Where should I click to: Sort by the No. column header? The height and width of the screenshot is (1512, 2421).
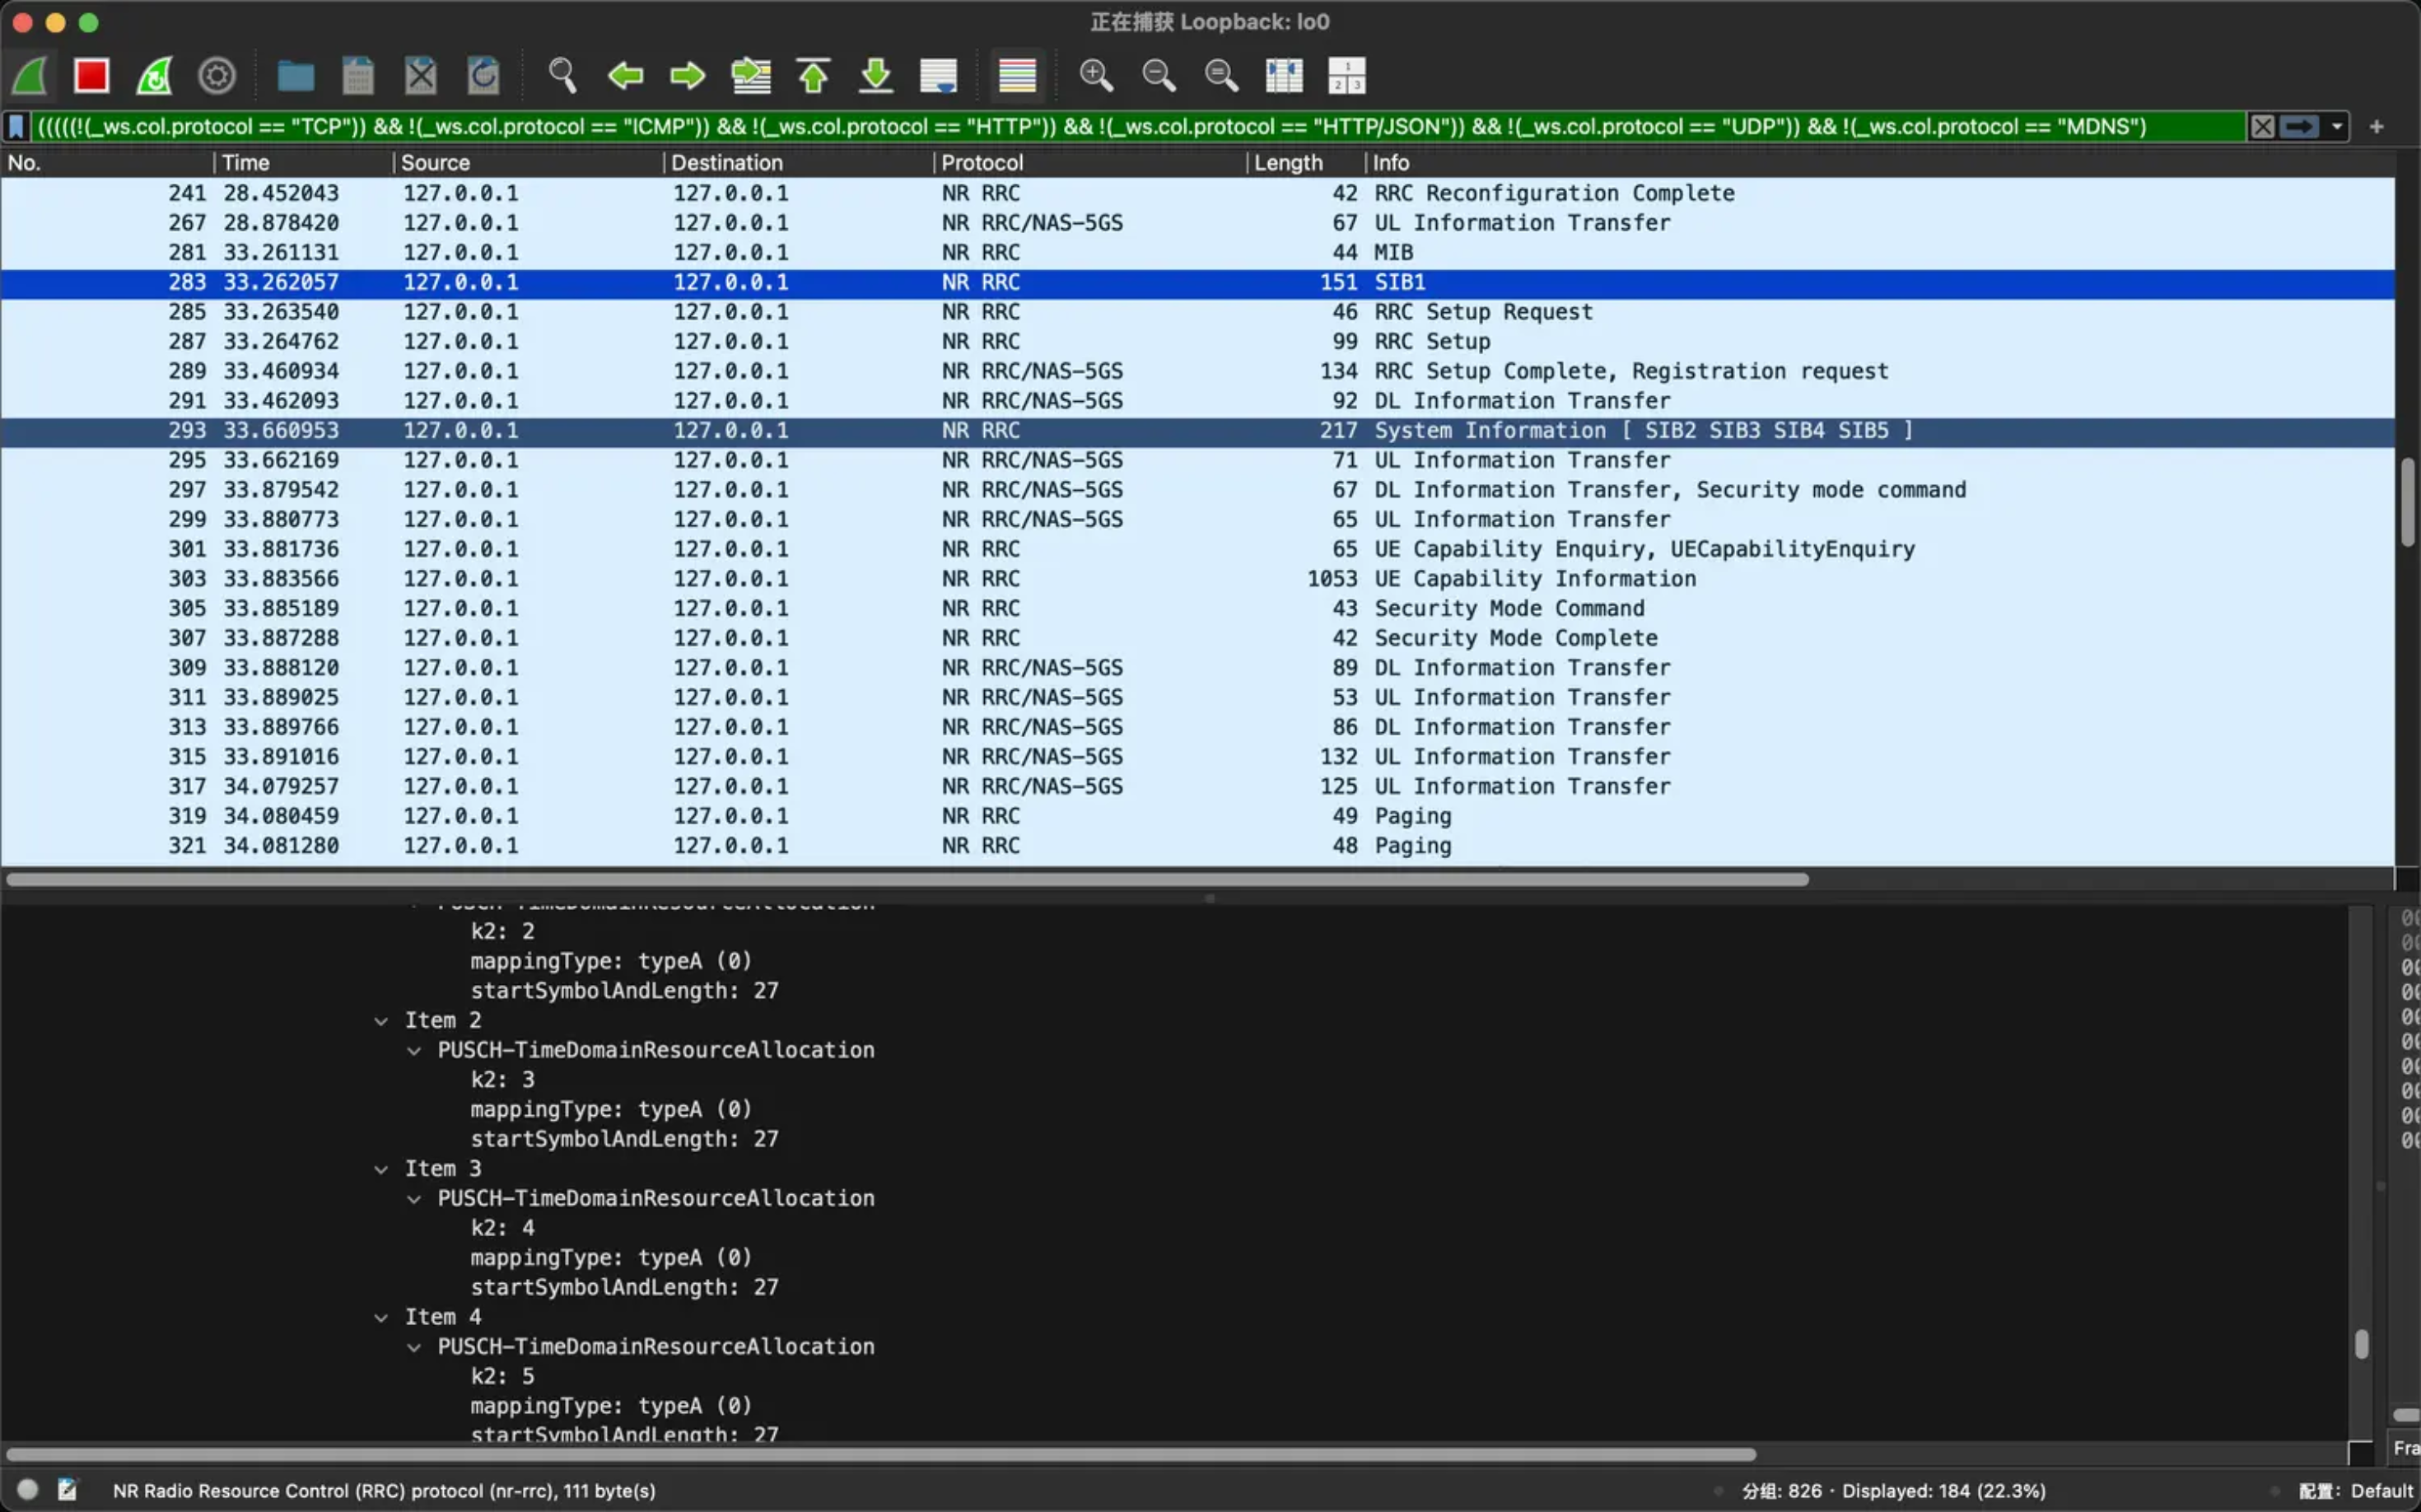pos(106,163)
